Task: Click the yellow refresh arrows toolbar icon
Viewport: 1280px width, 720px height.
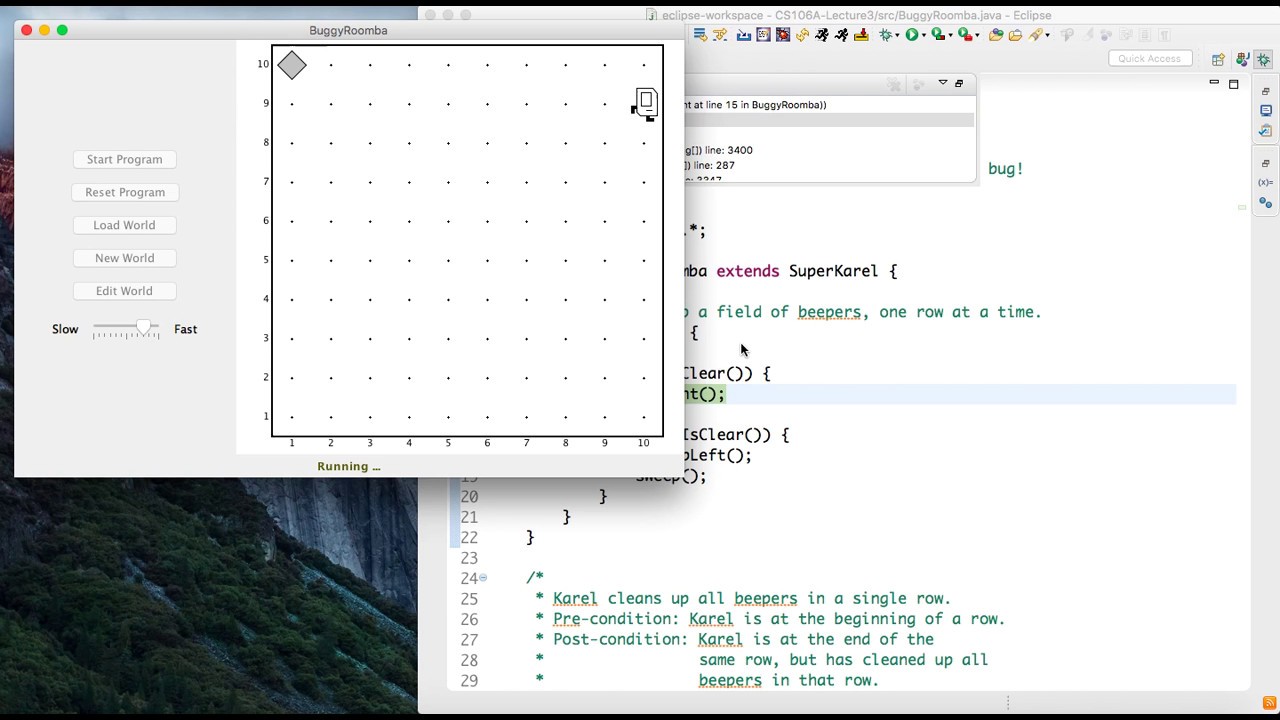Action: tap(802, 35)
